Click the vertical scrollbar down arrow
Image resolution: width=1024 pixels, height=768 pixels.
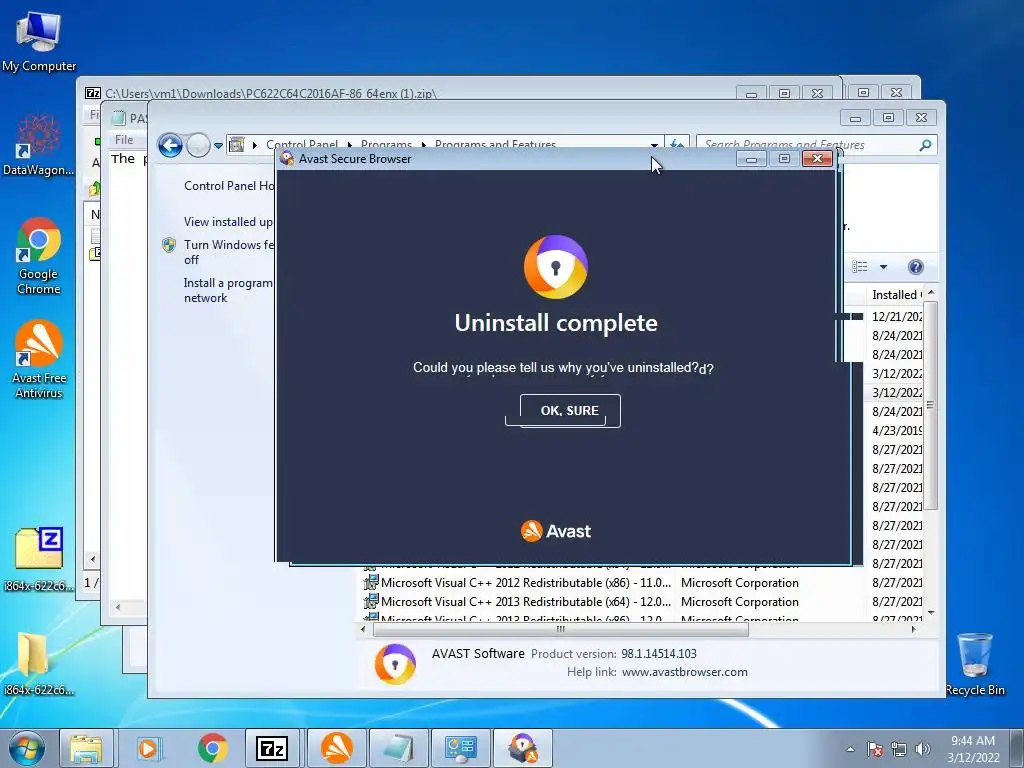pyautogui.click(x=931, y=613)
